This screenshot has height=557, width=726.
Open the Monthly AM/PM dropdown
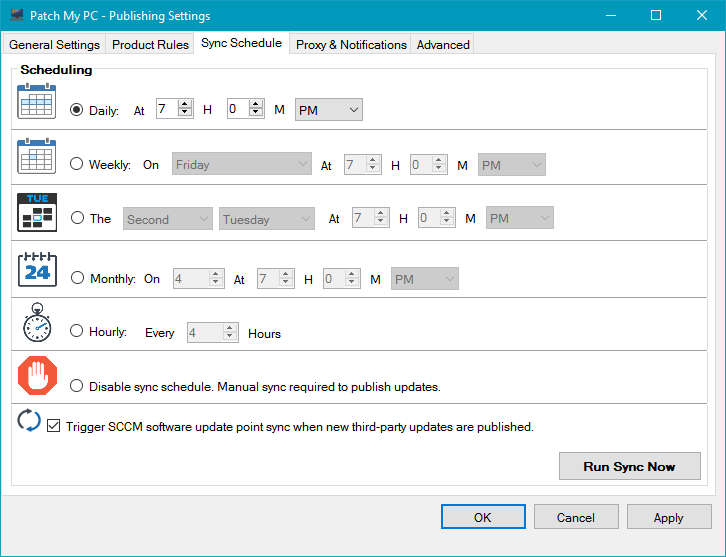click(x=425, y=279)
